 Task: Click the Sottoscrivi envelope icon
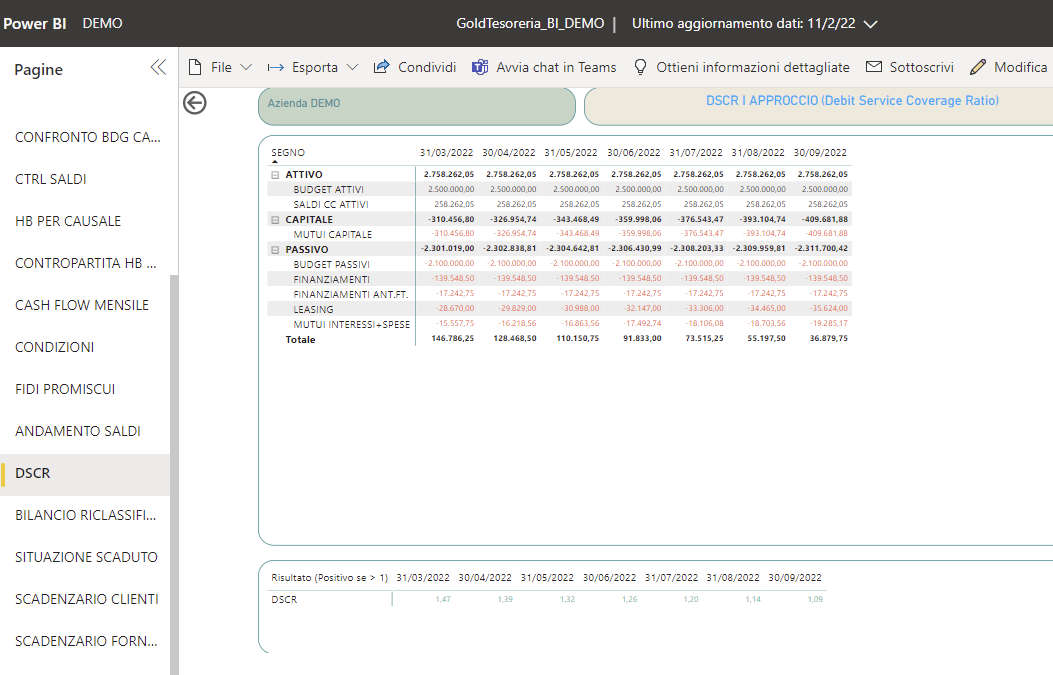point(873,66)
